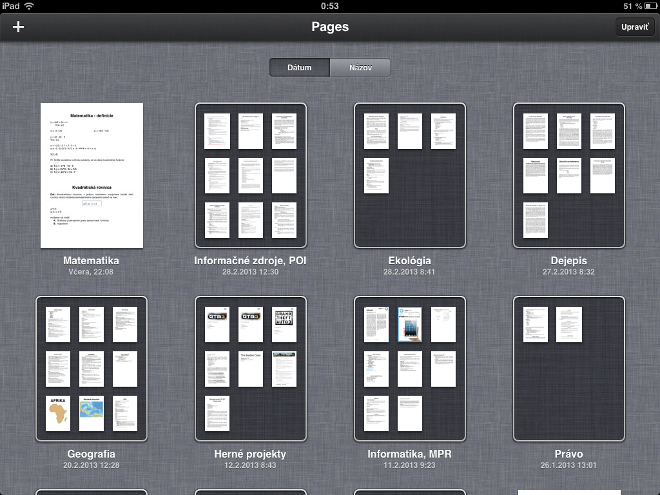Select the Informačné zdroje, POI title
Screen dimensions: 660x495
coord(250,261)
